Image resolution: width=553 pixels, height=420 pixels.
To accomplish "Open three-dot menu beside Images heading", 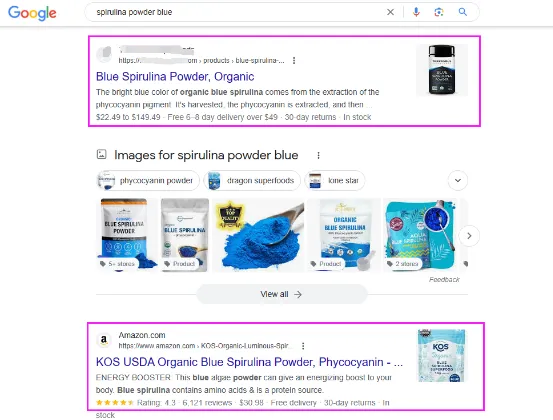I will click(318, 155).
